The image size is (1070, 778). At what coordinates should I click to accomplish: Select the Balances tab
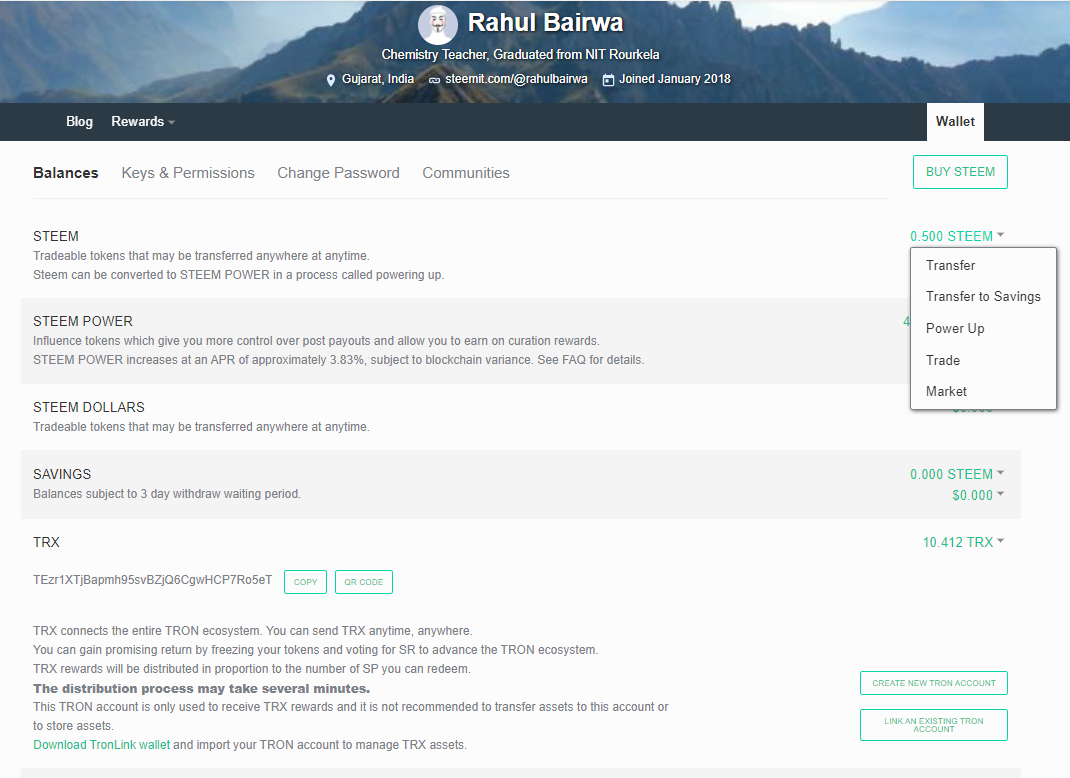point(66,173)
